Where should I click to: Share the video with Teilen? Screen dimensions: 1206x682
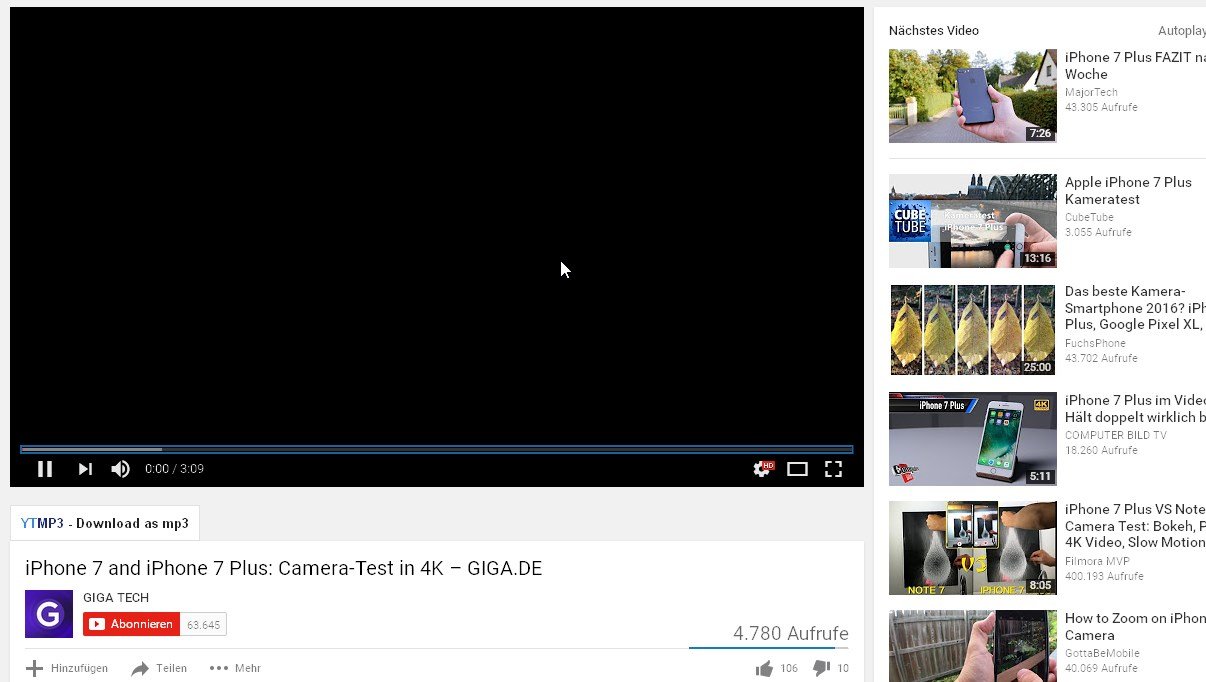click(159, 668)
